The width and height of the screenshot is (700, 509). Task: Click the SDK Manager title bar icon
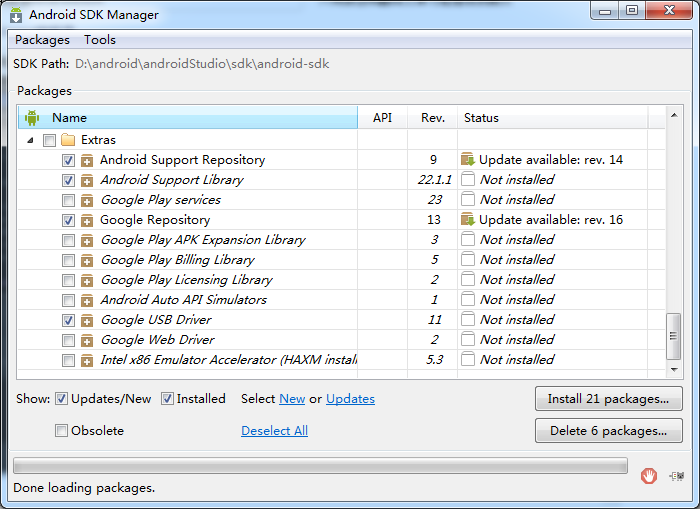(x=16, y=15)
